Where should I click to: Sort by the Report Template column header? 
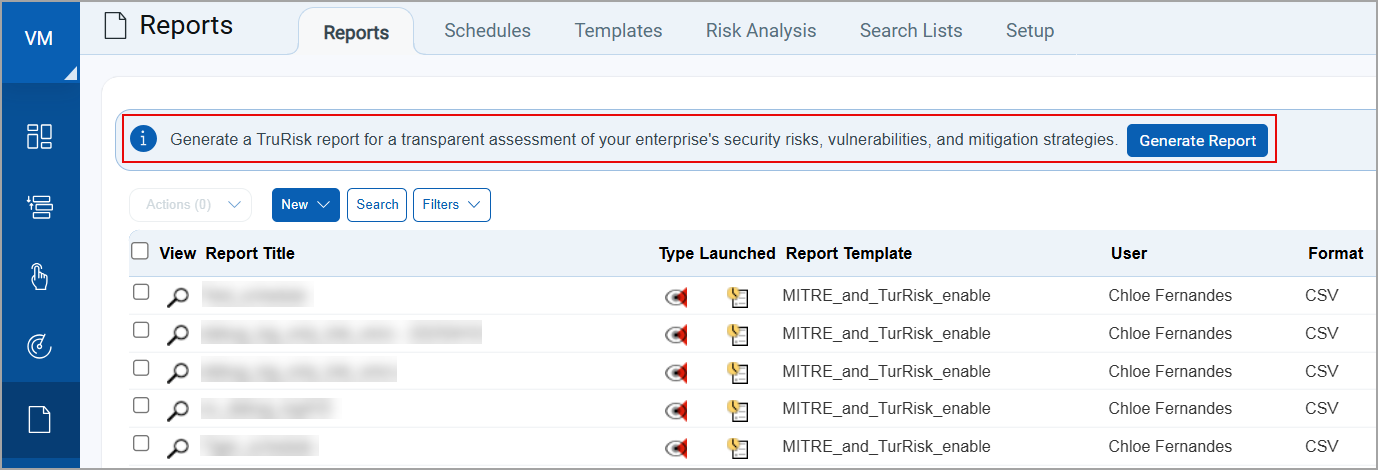(x=849, y=253)
